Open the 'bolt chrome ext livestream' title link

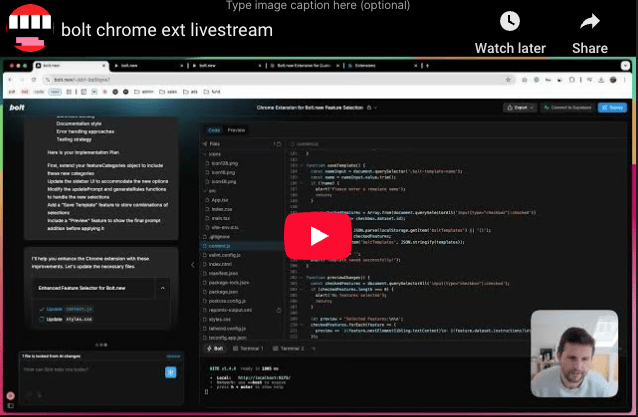click(167, 30)
